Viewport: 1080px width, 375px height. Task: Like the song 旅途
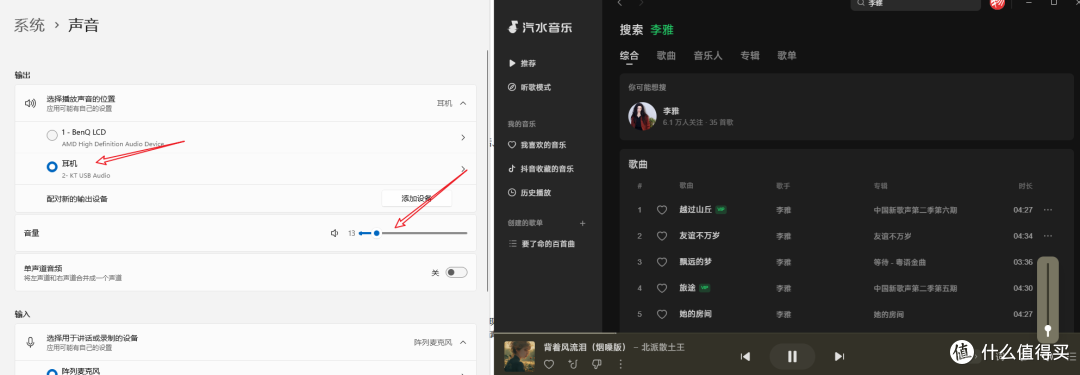coord(662,288)
